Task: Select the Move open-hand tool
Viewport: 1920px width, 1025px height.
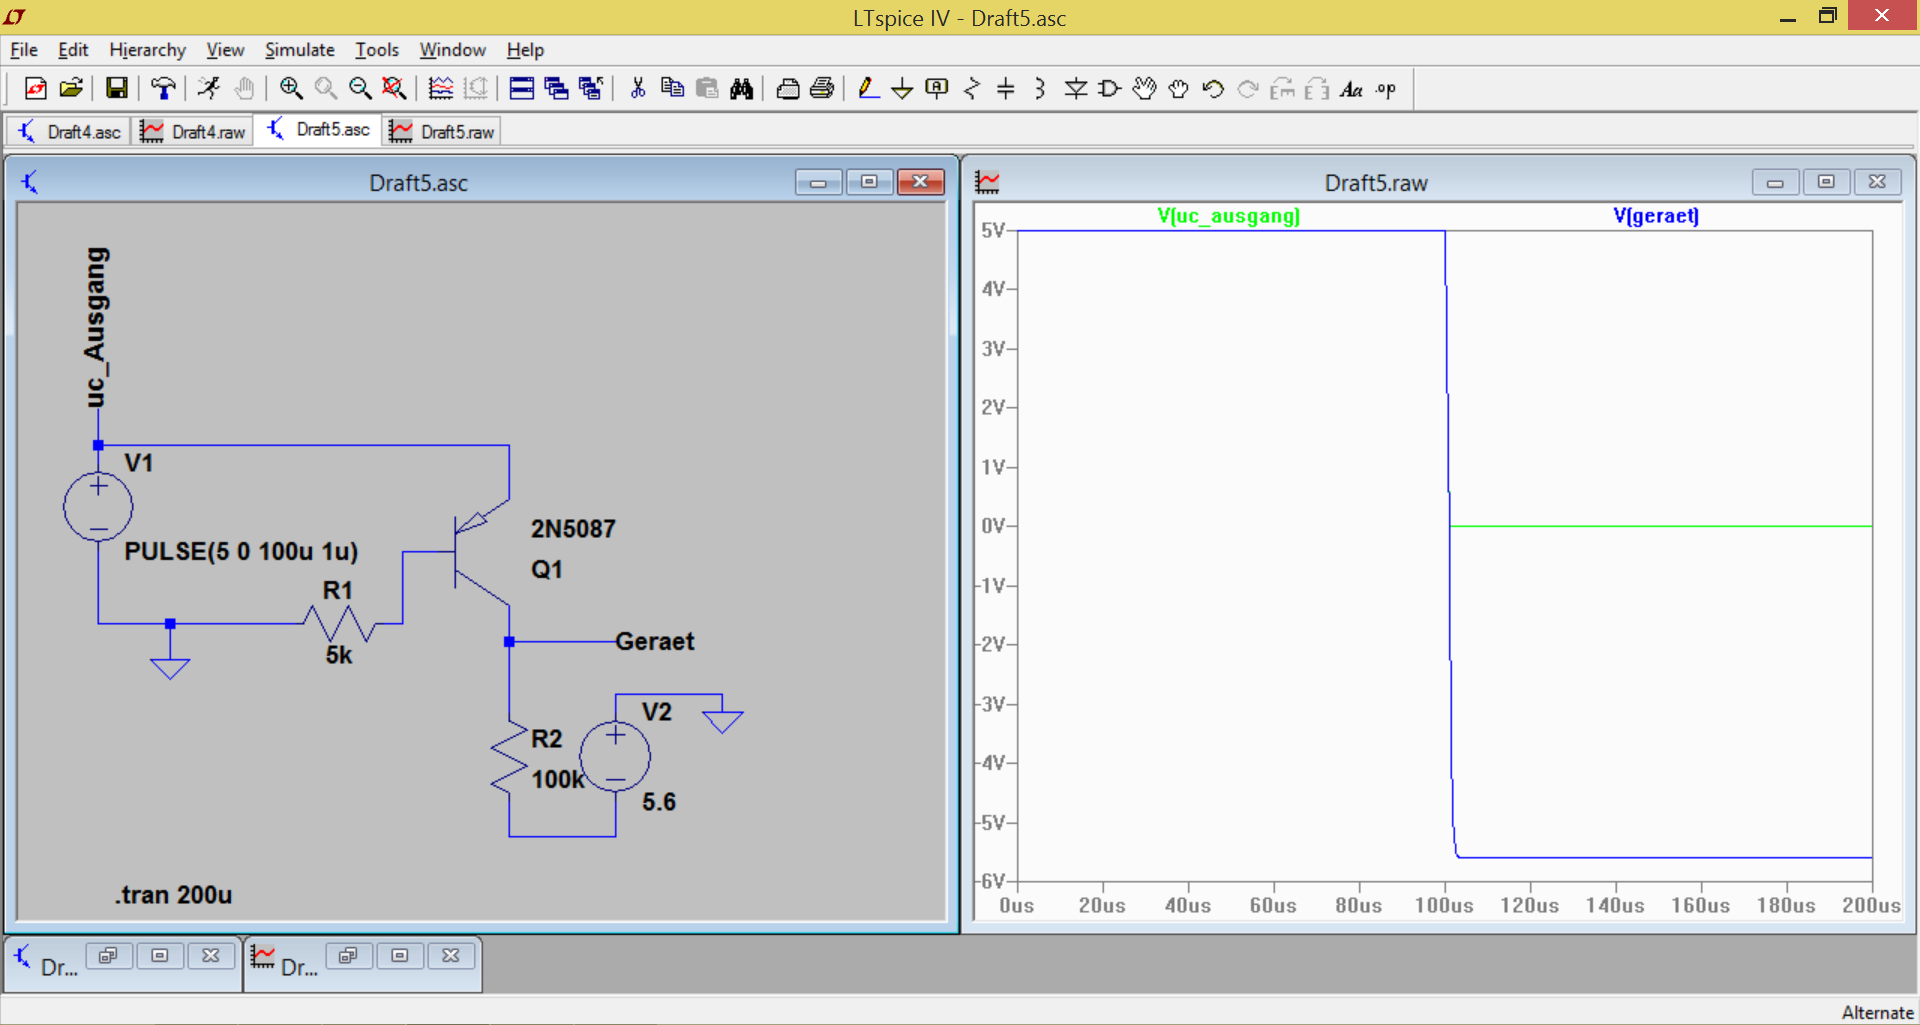Action: [x=1145, y=89]
